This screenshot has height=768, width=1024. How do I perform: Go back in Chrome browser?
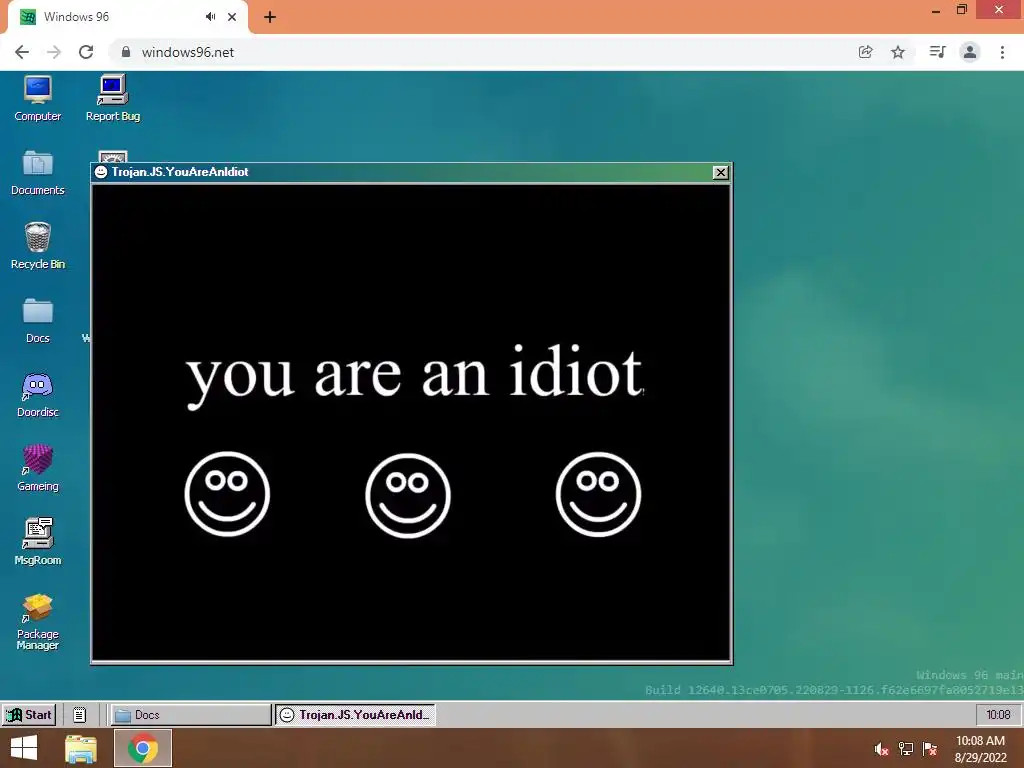[22, 52]
